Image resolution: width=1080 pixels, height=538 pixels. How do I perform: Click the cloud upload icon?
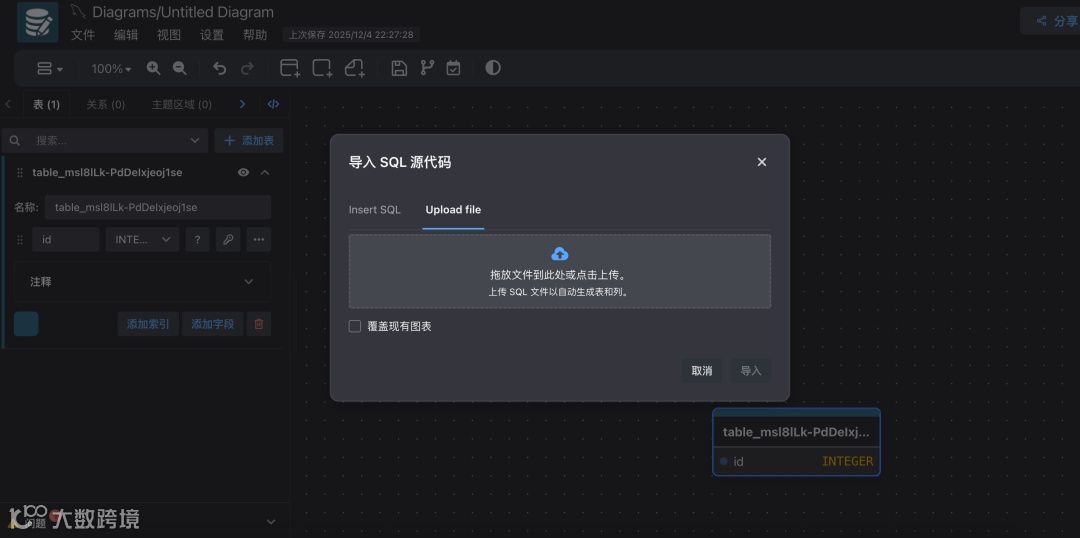pos(560,254)
